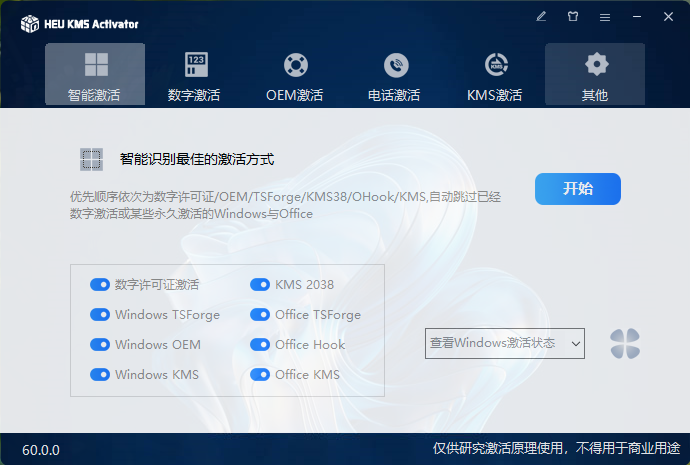Open the shirt skin theme icon

[573, 17]
